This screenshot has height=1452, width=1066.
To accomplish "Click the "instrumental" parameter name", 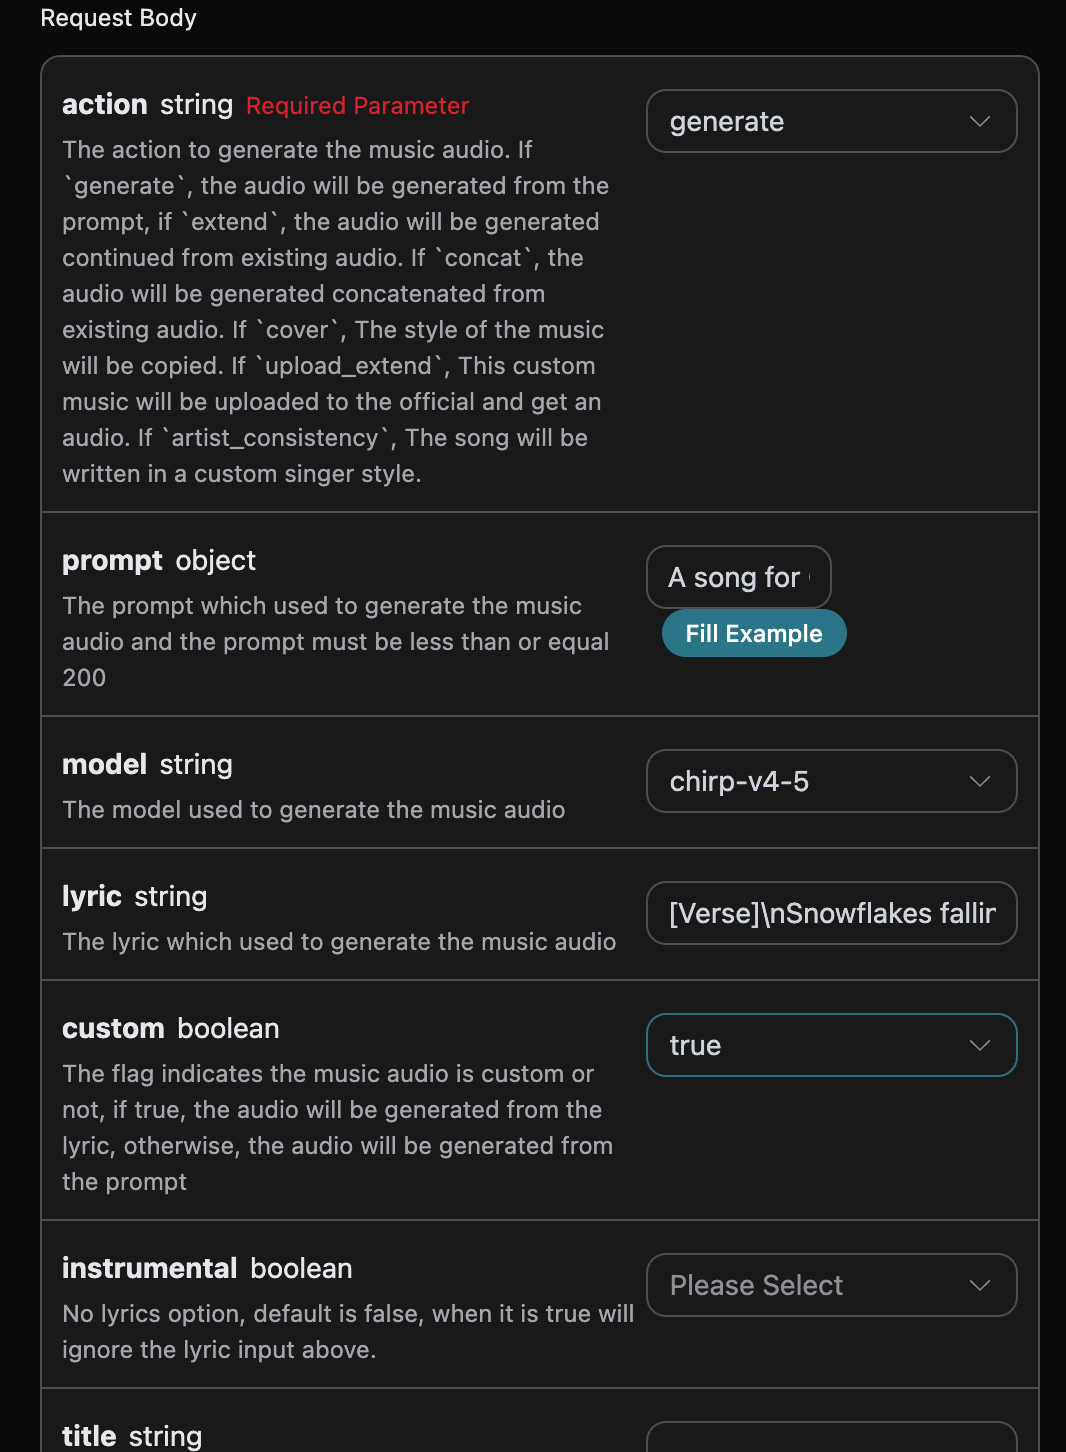I will pos(150,1269).
